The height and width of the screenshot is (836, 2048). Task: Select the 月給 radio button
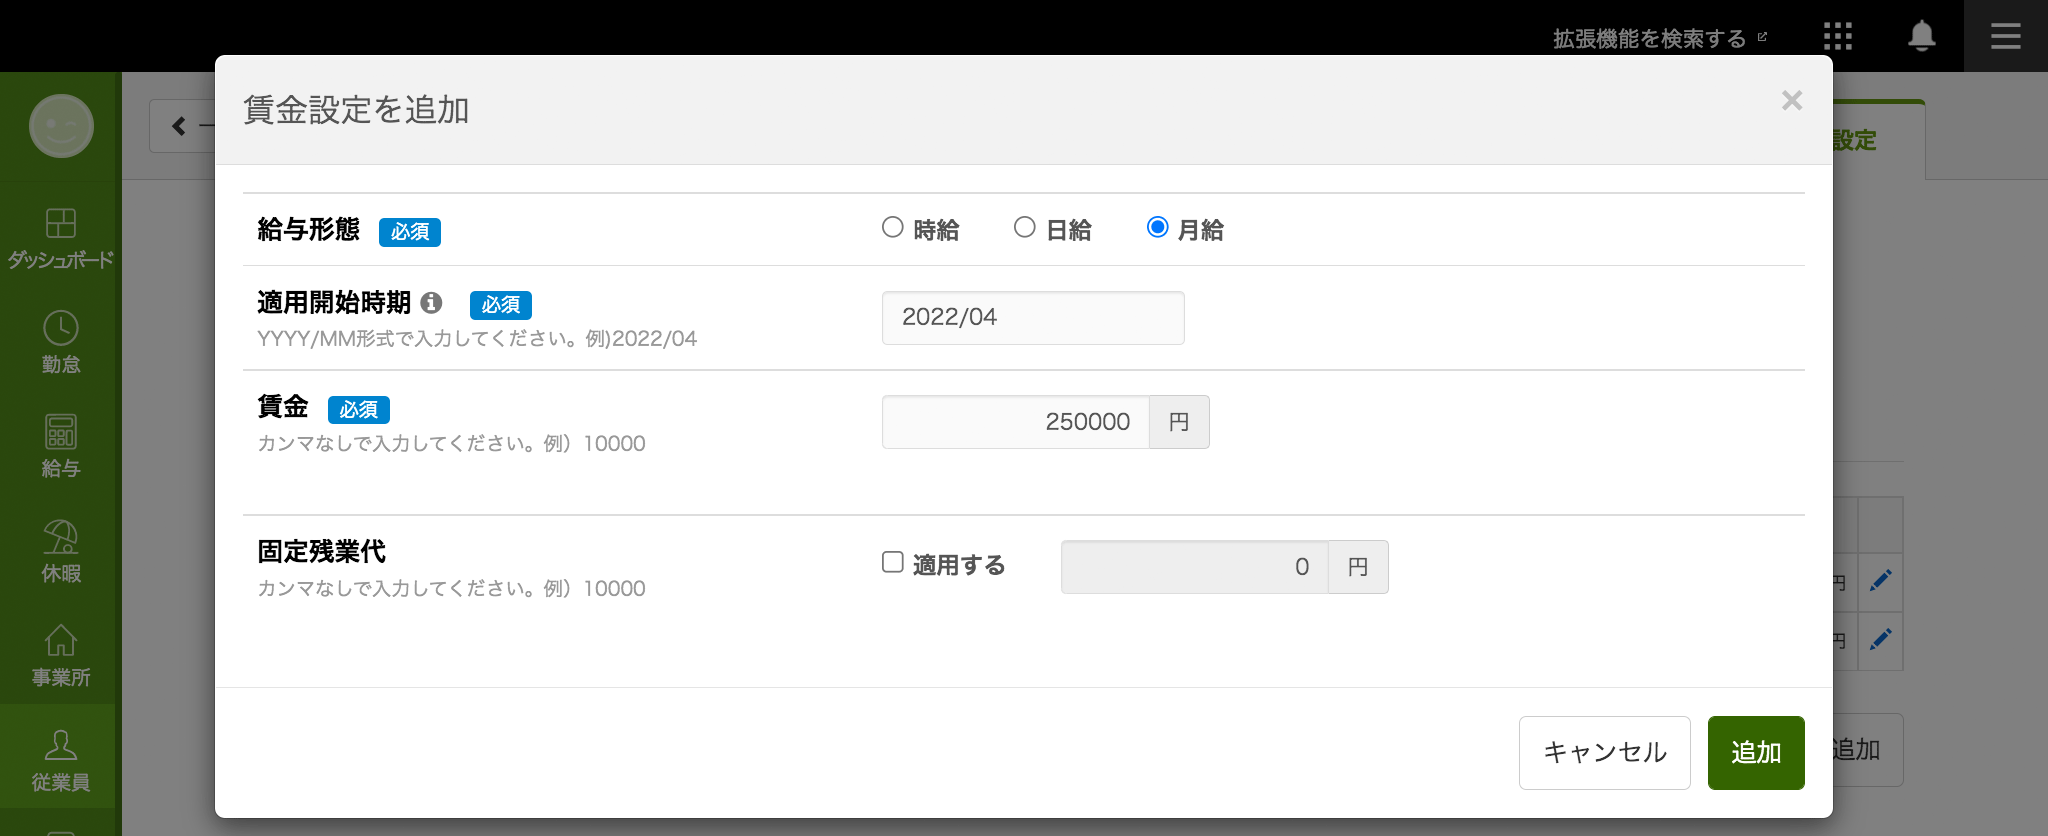coord(1157,227)
